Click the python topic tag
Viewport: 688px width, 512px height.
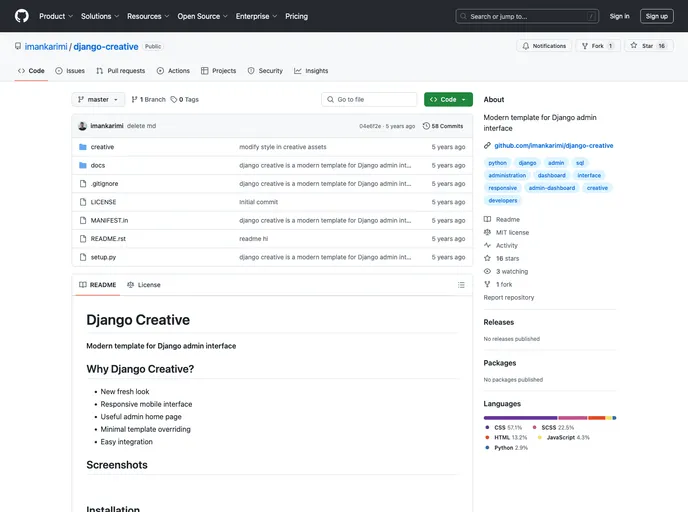[498, 163]
